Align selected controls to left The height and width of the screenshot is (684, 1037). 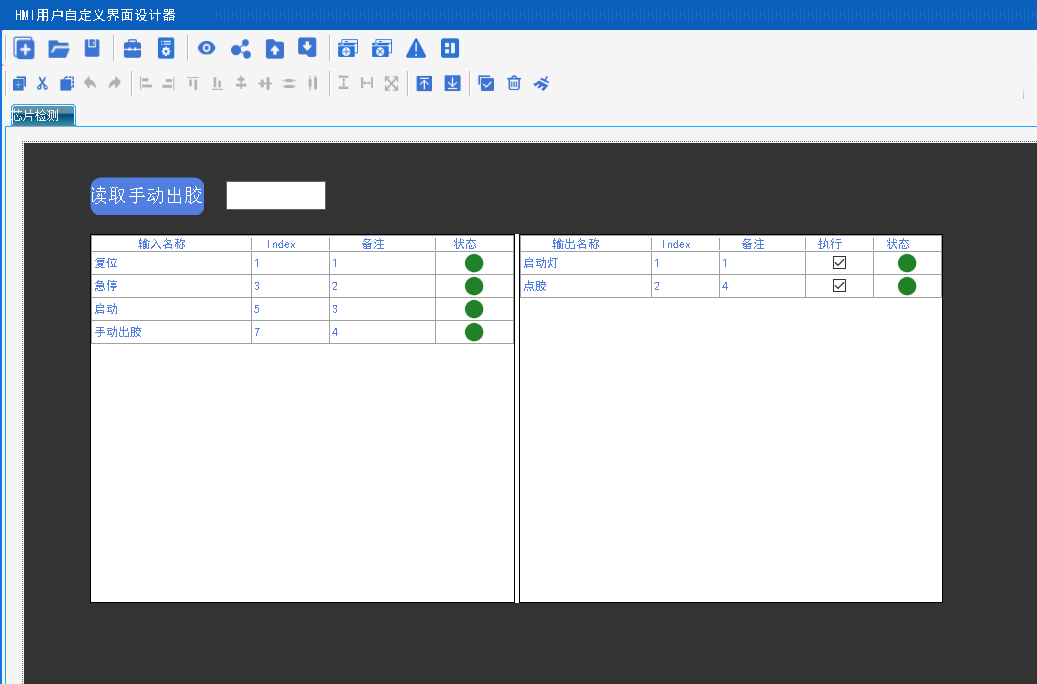coord(146,83)
